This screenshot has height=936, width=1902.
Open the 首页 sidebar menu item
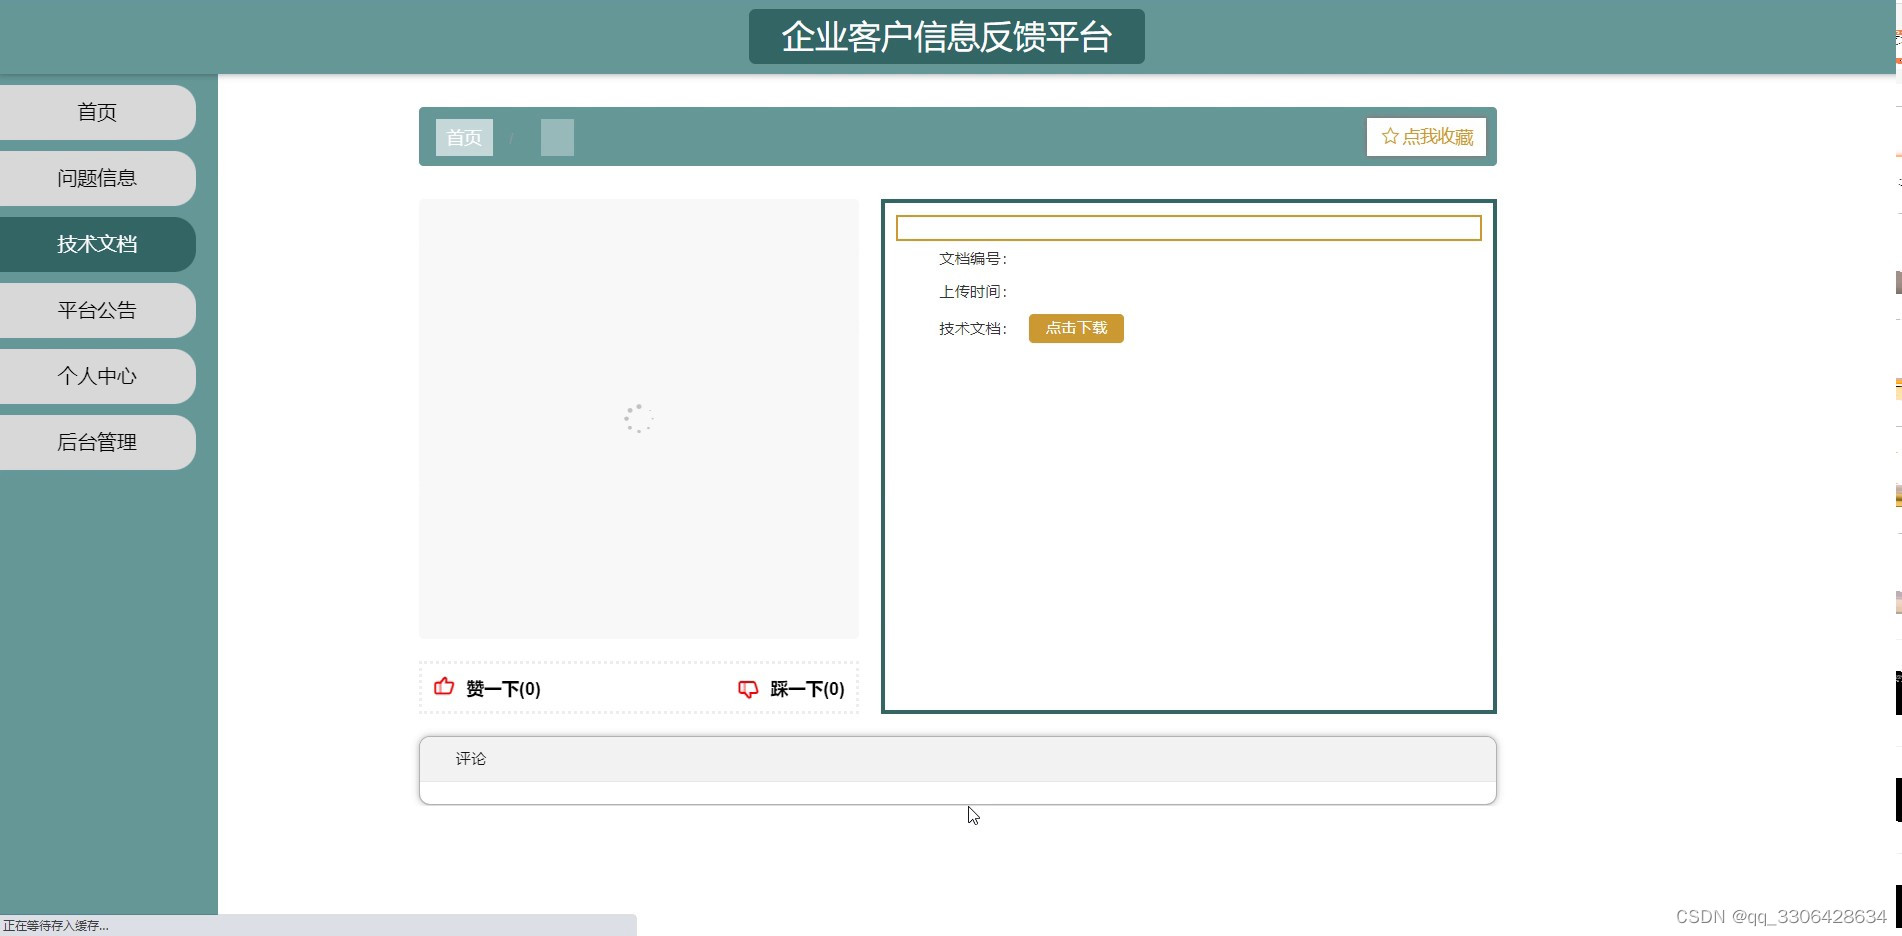pos(97,112)
